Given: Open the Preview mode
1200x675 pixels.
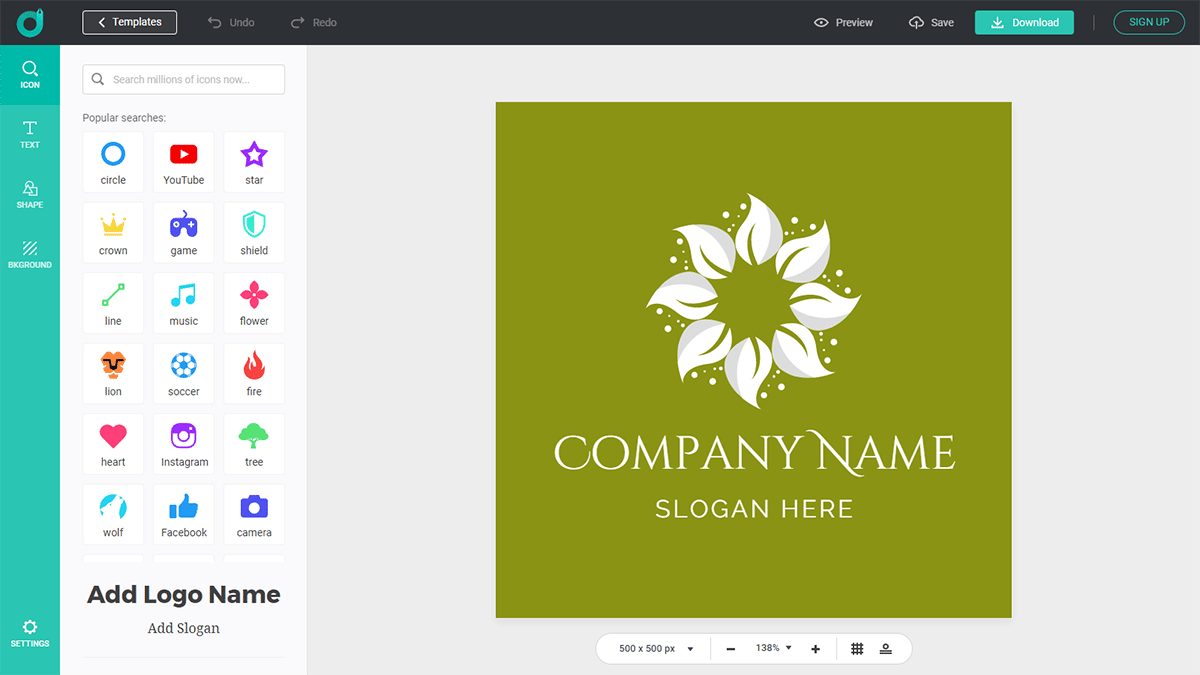Looking at the screenshot, I should click(x=842, y=21).
